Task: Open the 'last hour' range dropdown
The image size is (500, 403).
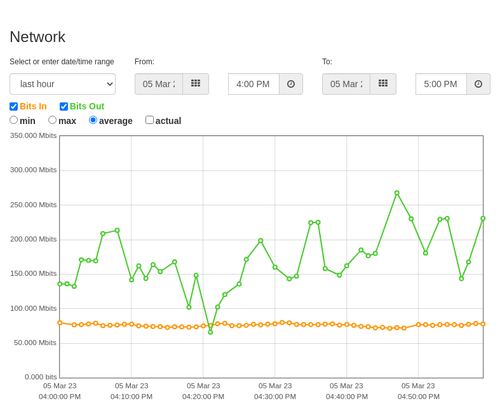Action: [63, 84]
